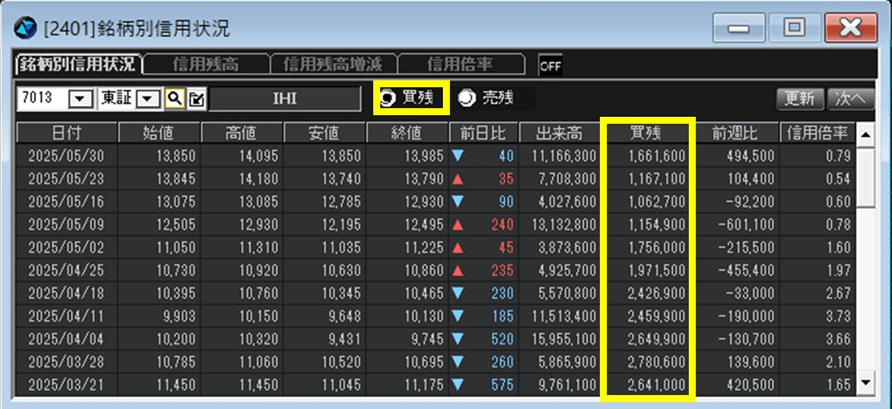This screenshot has height=409, width=892.
Task: Switch to 信用残高 tab
Action: click(206, 64)
